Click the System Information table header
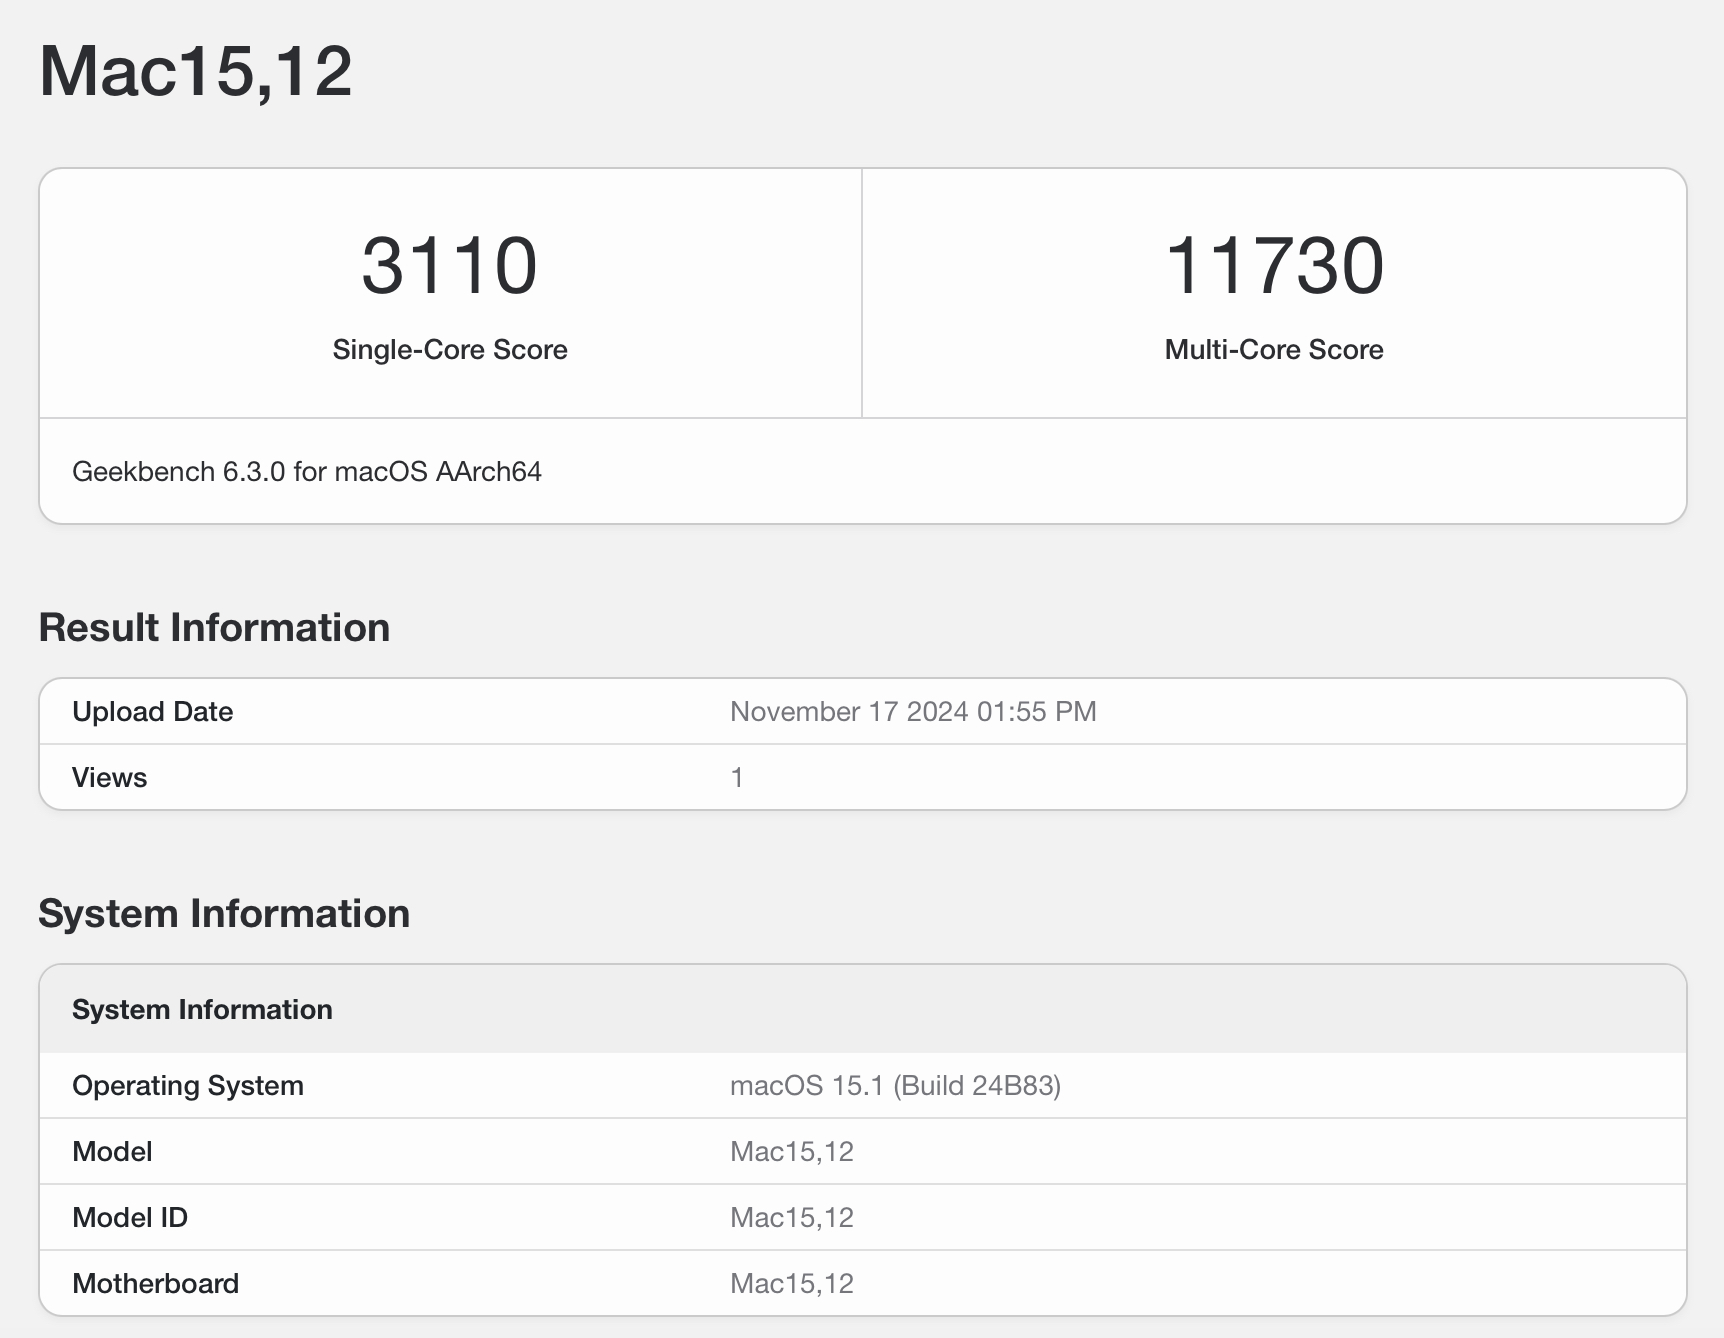 (202, 1010)
